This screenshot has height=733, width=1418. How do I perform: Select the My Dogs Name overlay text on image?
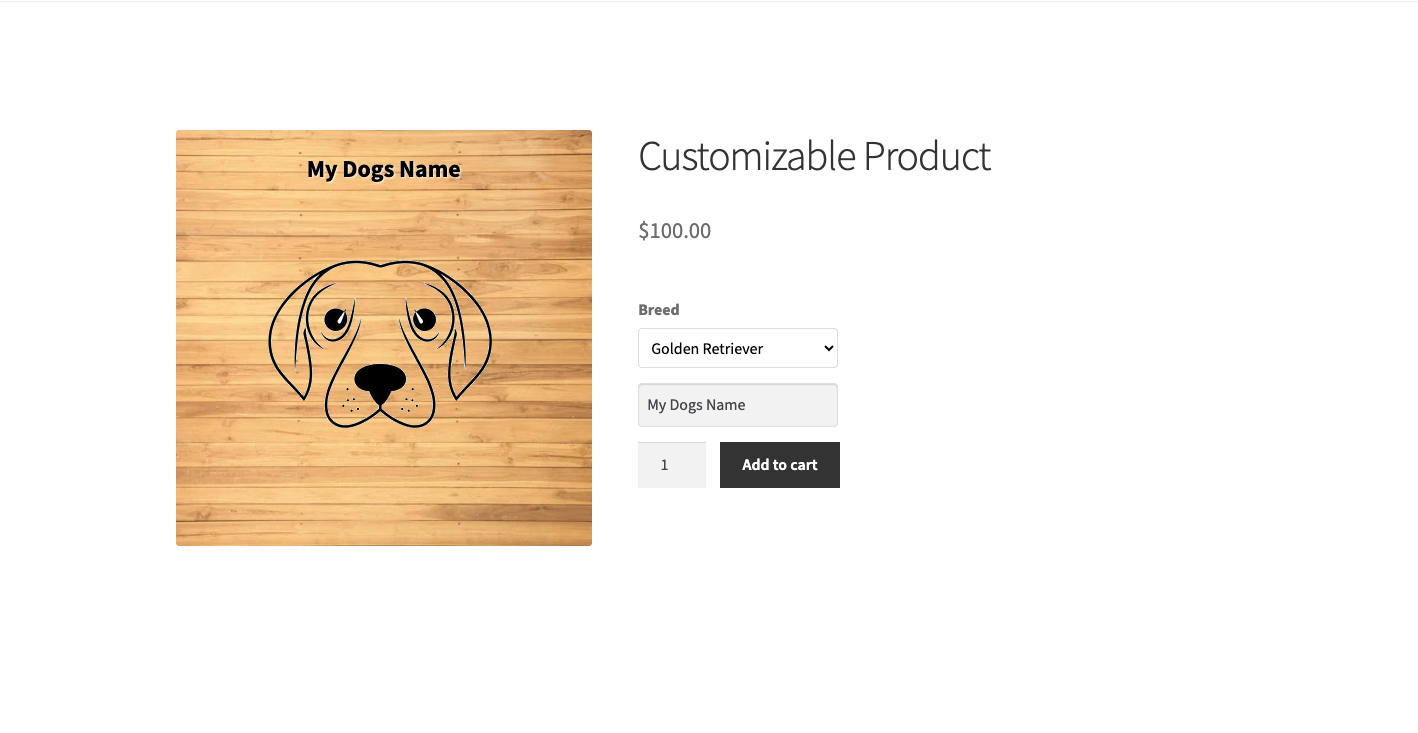point(384,170)
